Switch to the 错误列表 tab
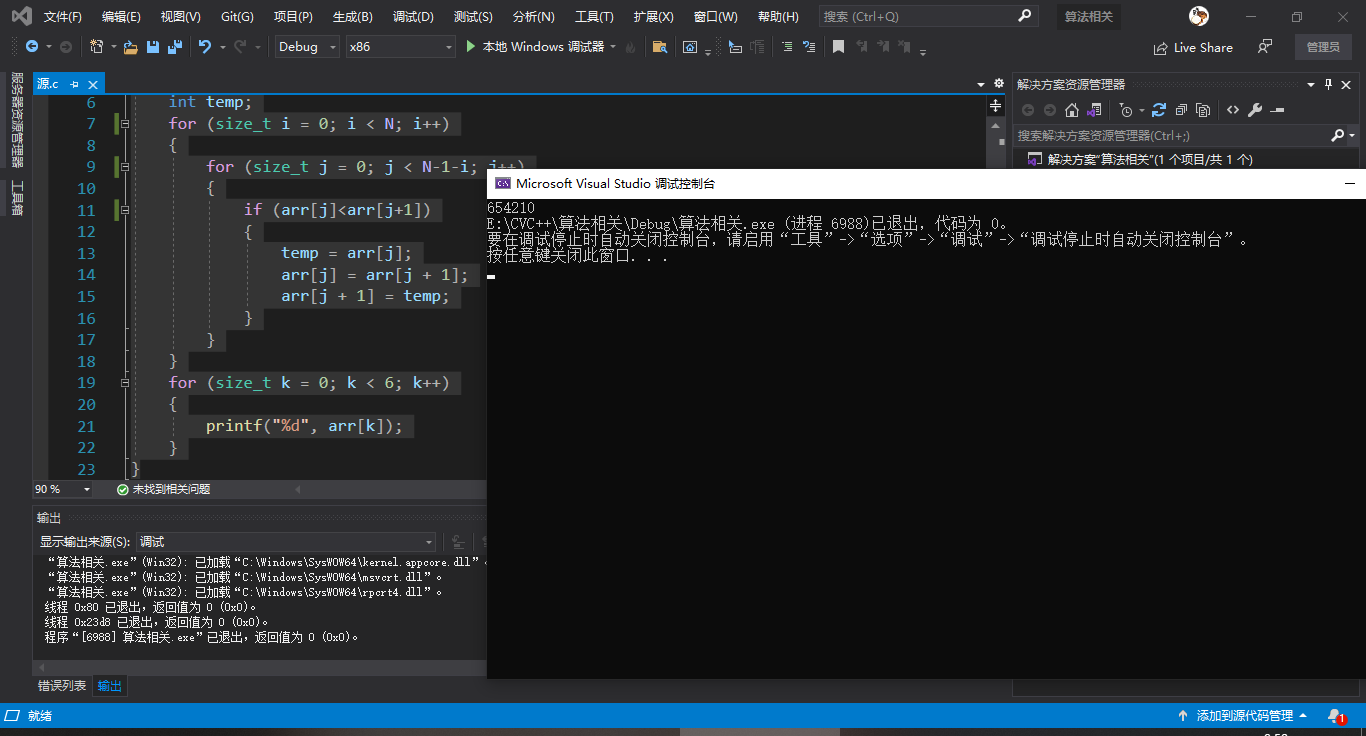 (62, 686)
